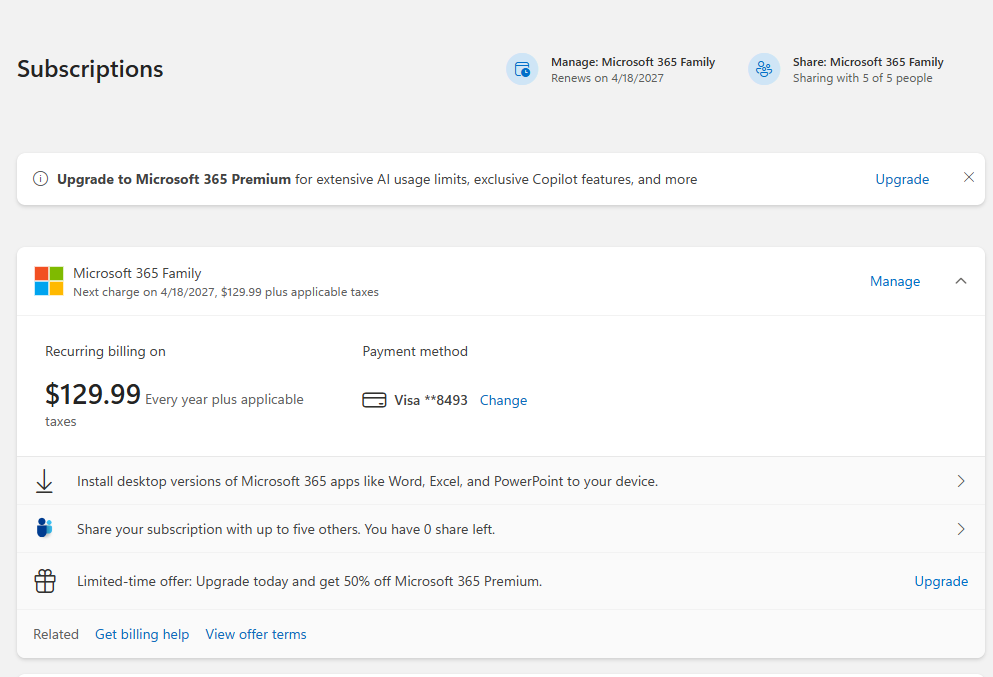This screenshot has width=993, height=677.
Task: Click the Share Microsoft 365 Family people icon
Action: [x=764, y=69]
